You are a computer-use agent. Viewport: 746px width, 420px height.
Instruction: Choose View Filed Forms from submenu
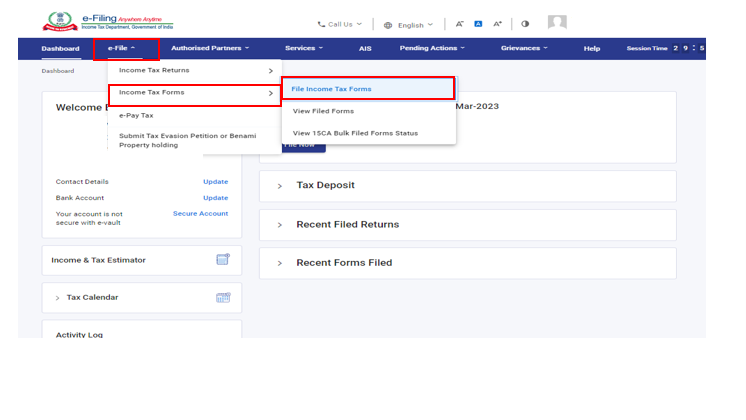click(323, 111)
